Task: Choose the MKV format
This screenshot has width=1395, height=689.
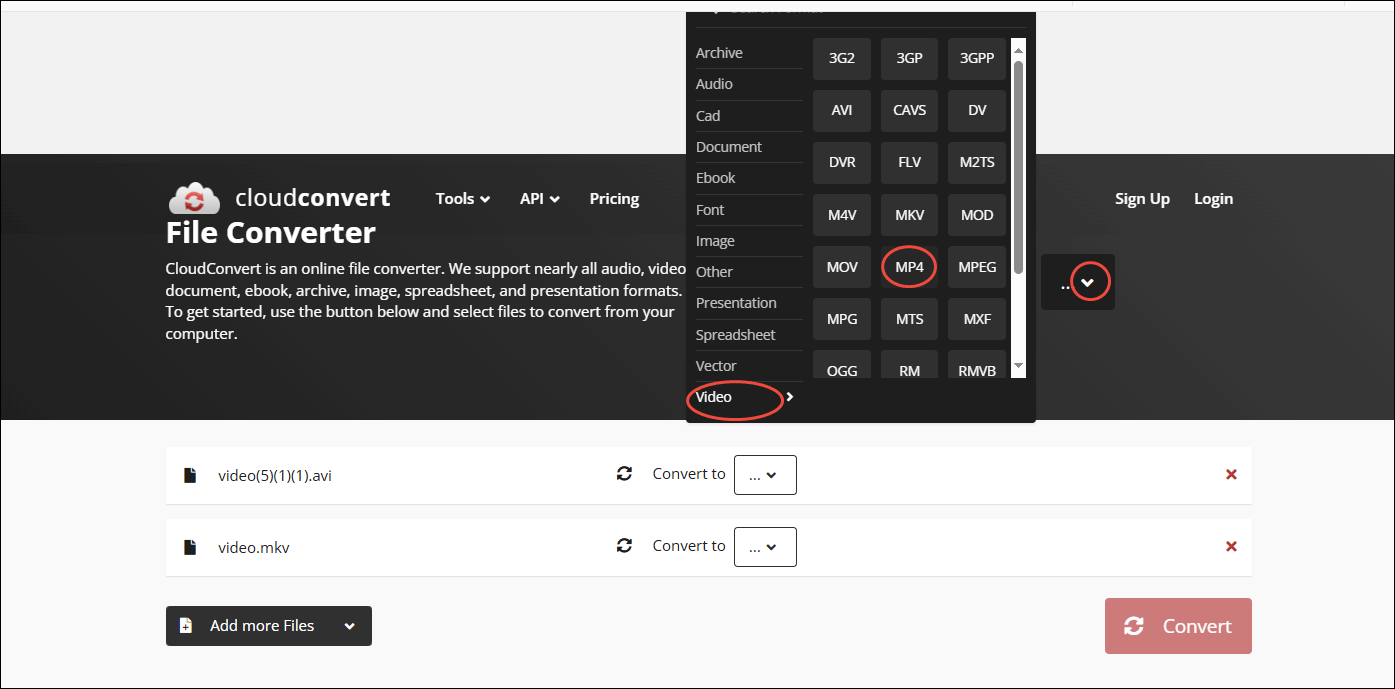Action: (910, 215)
